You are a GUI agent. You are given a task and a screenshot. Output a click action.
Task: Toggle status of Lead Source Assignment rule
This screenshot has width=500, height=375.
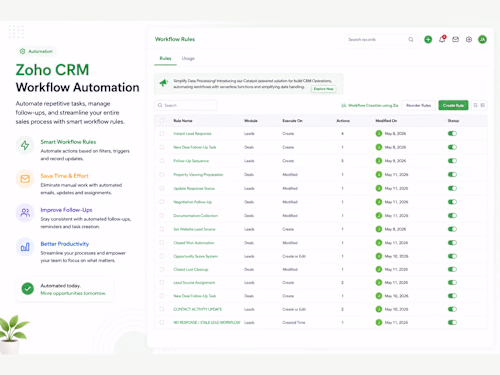tap(452, 283)
